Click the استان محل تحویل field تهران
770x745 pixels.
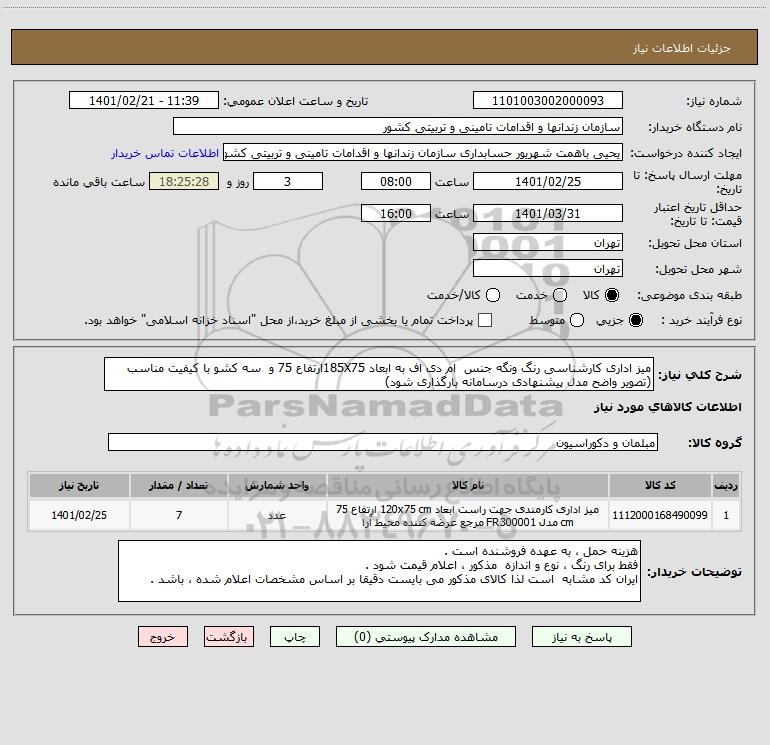click(548, 243)
